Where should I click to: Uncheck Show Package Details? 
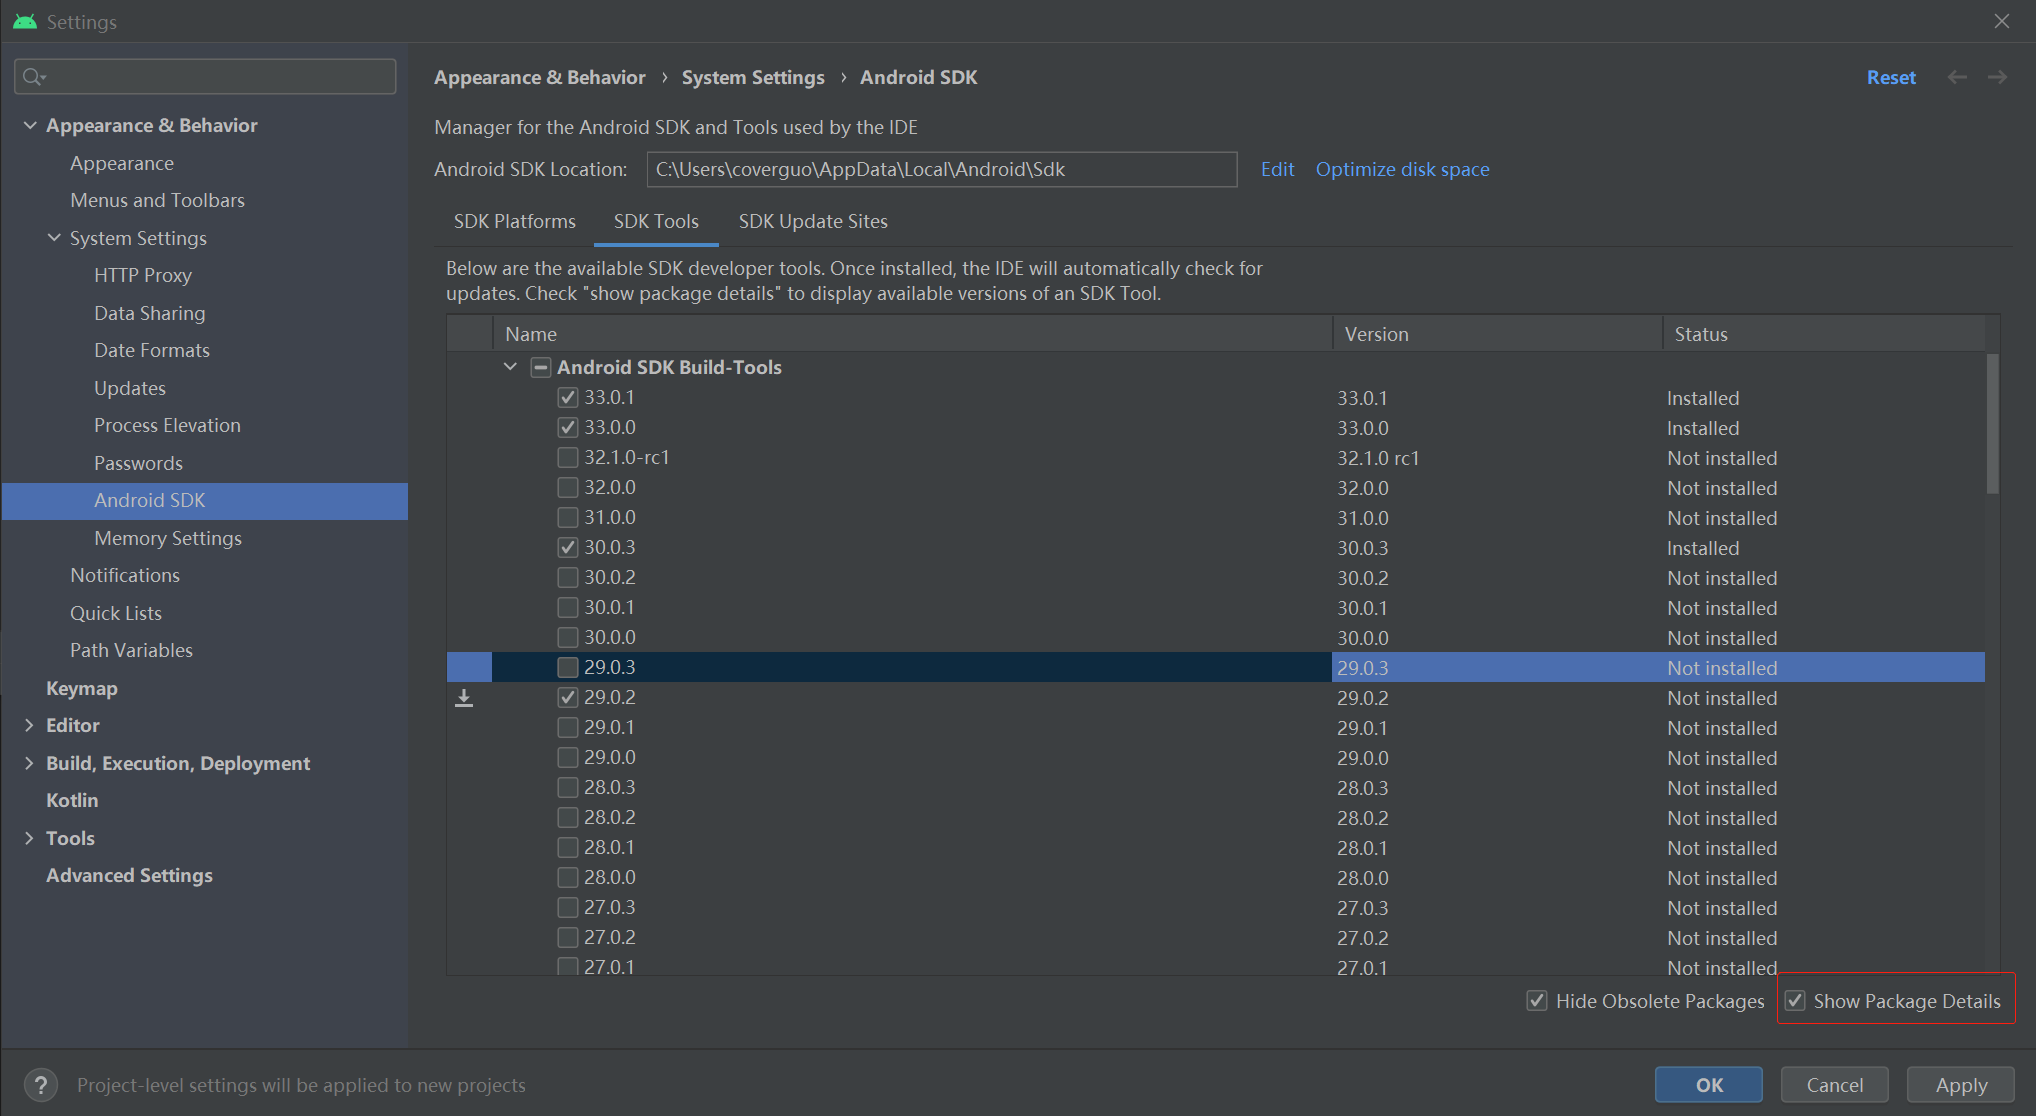pyautogui.click(x=1796, y=1001)
